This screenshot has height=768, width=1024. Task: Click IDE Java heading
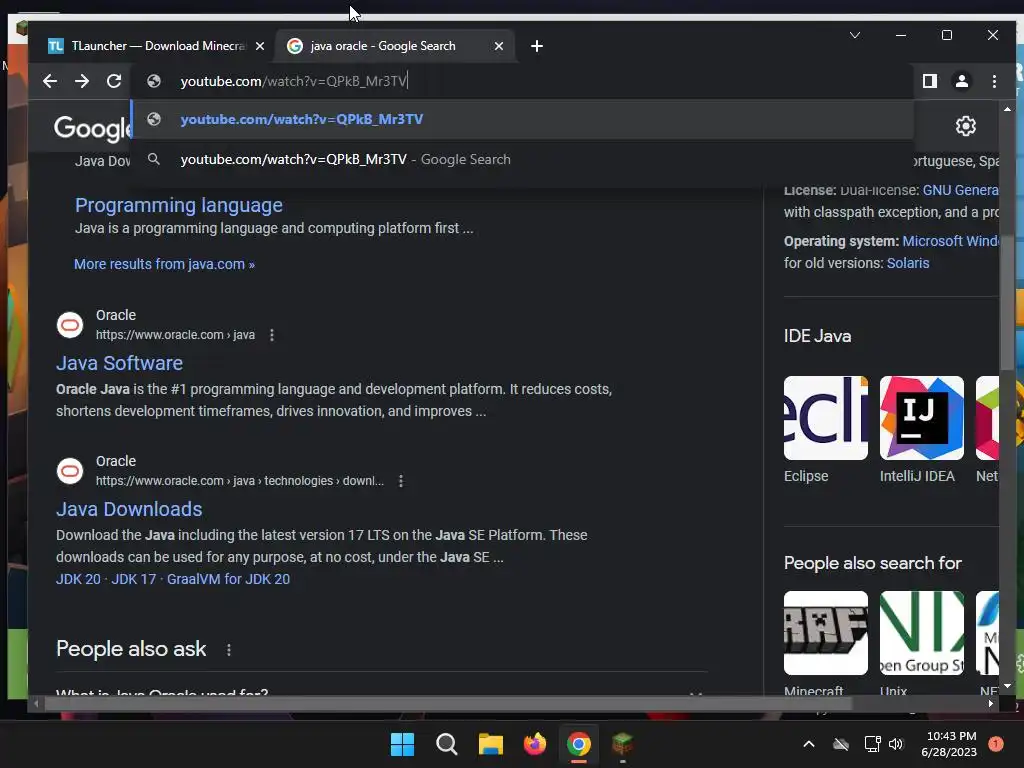pyautogui.click(x=817, y=336)
